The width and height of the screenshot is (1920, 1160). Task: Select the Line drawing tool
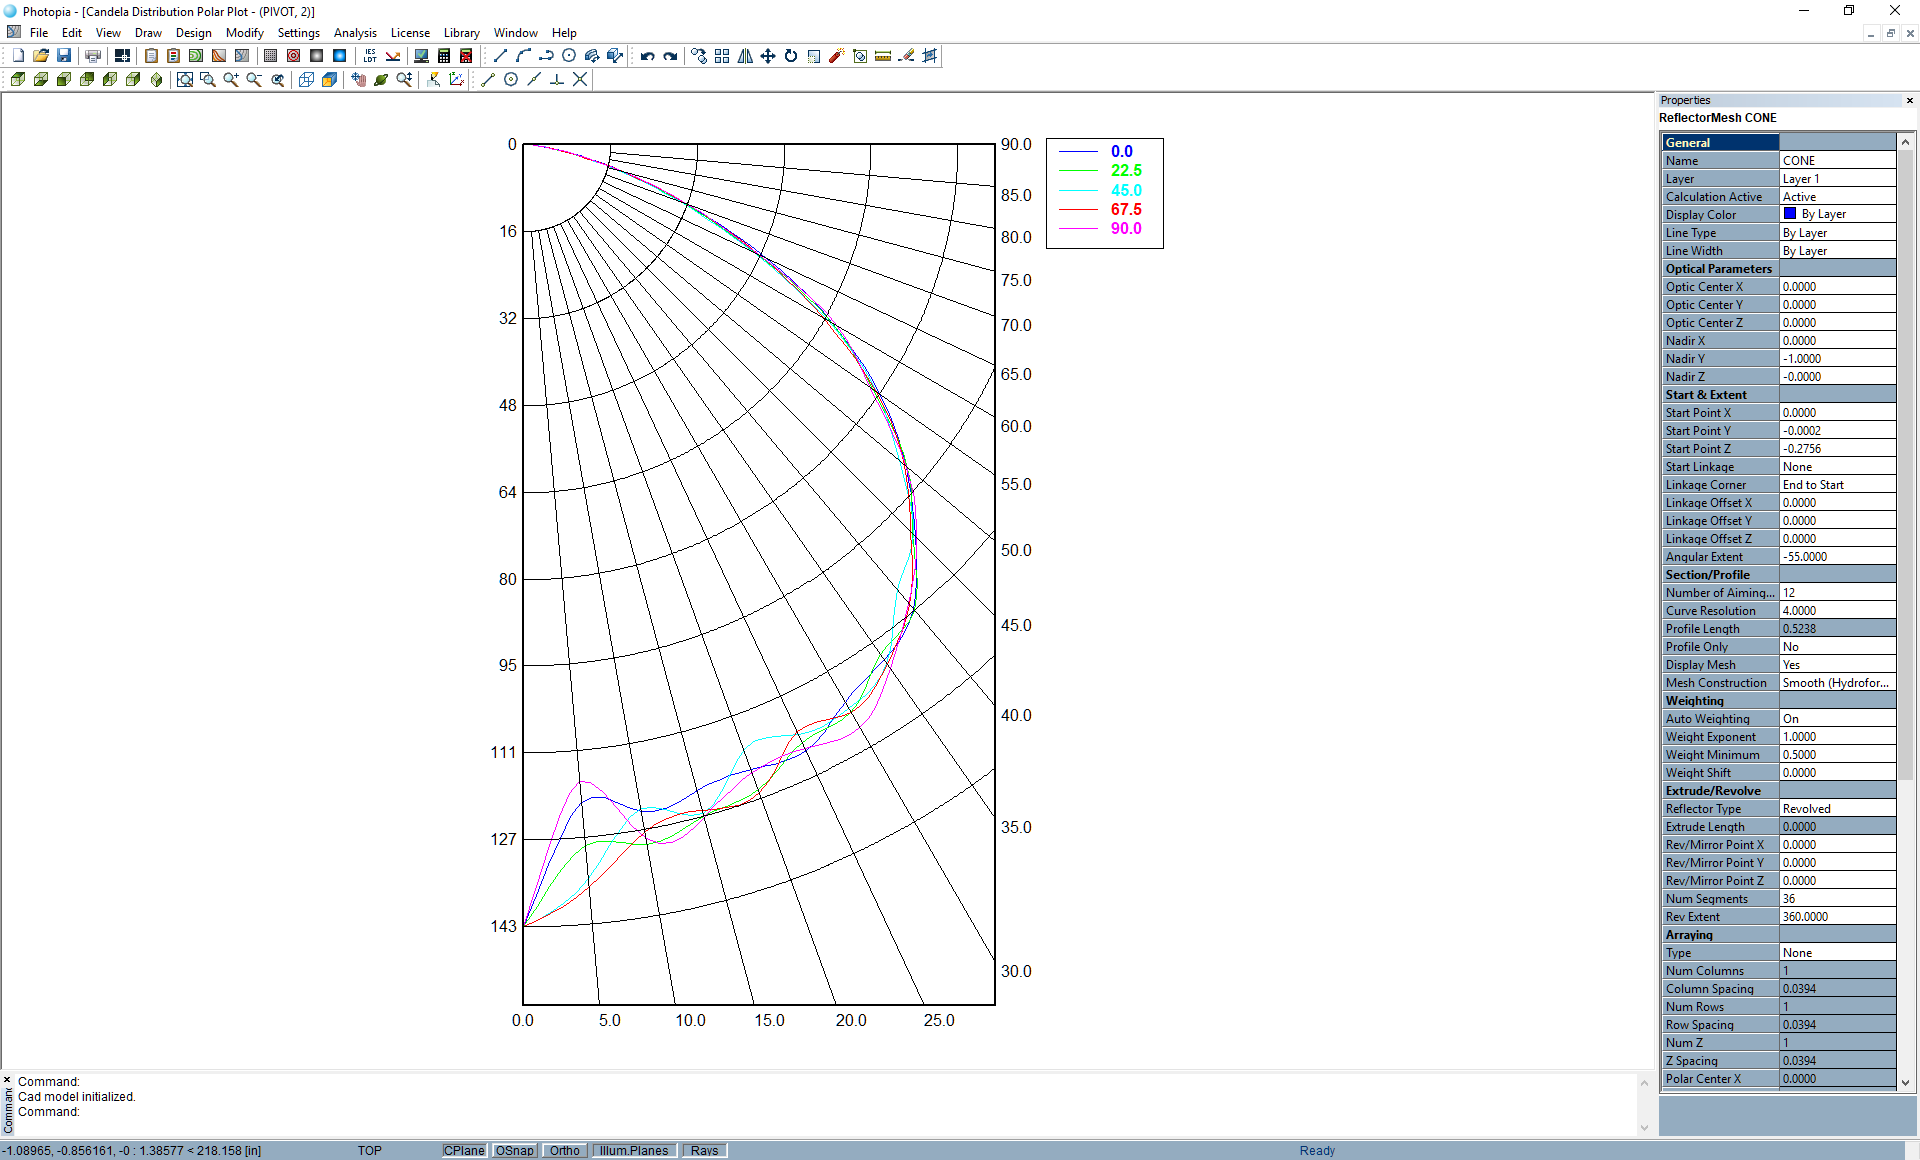[x=500, y=56]
